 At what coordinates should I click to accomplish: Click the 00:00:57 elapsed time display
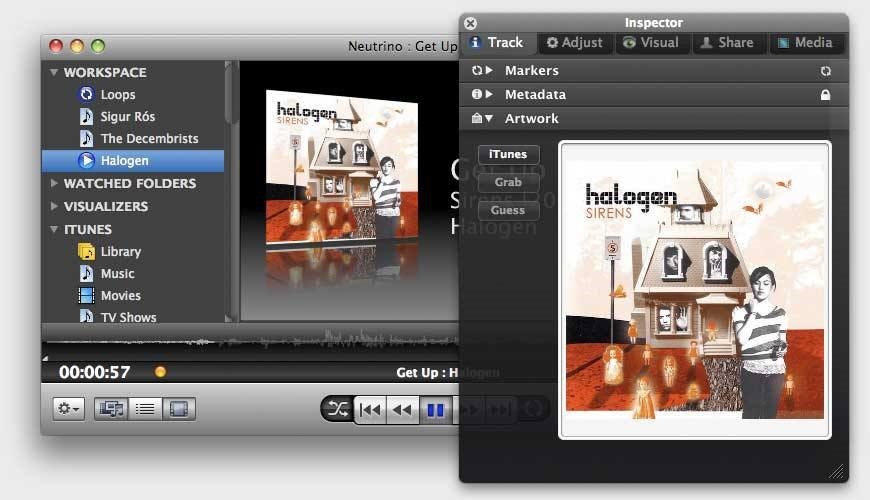[94, 372]
